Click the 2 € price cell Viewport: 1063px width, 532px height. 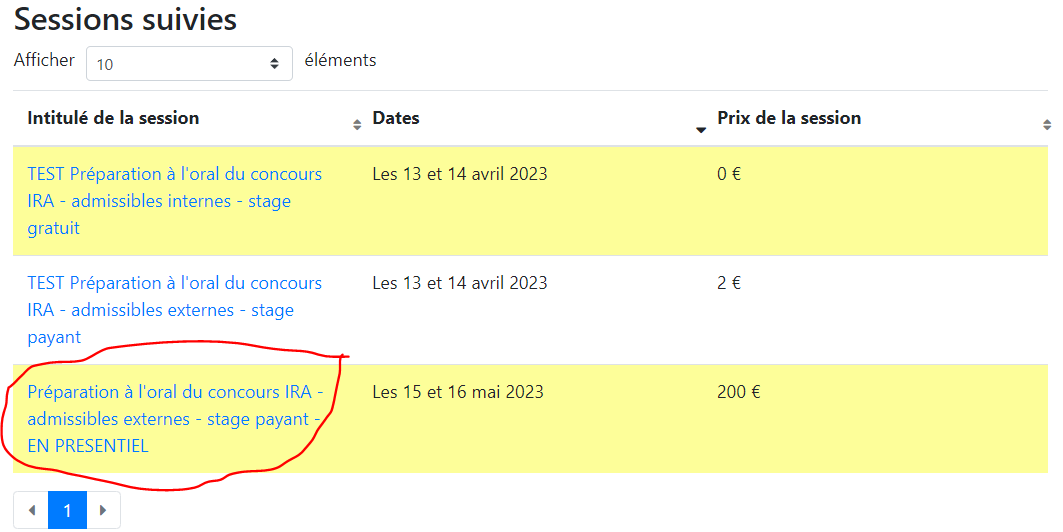coord(729,283)
